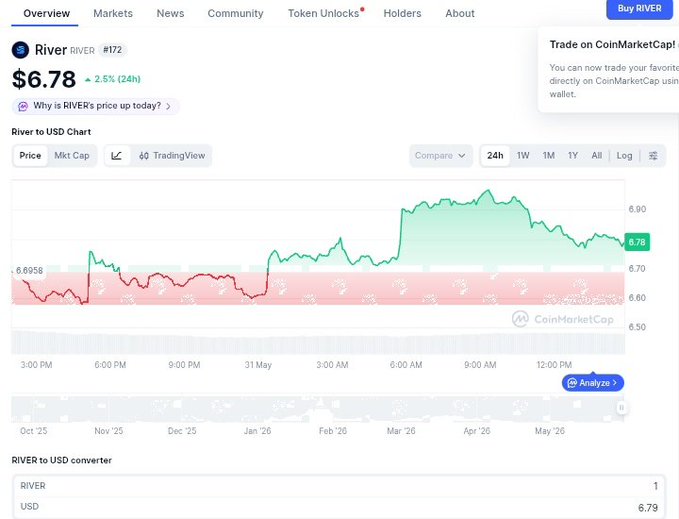The height and width of the screenshot is (519, 679).
Task: Click the TradingView candlestick icon
Action: 144,156
